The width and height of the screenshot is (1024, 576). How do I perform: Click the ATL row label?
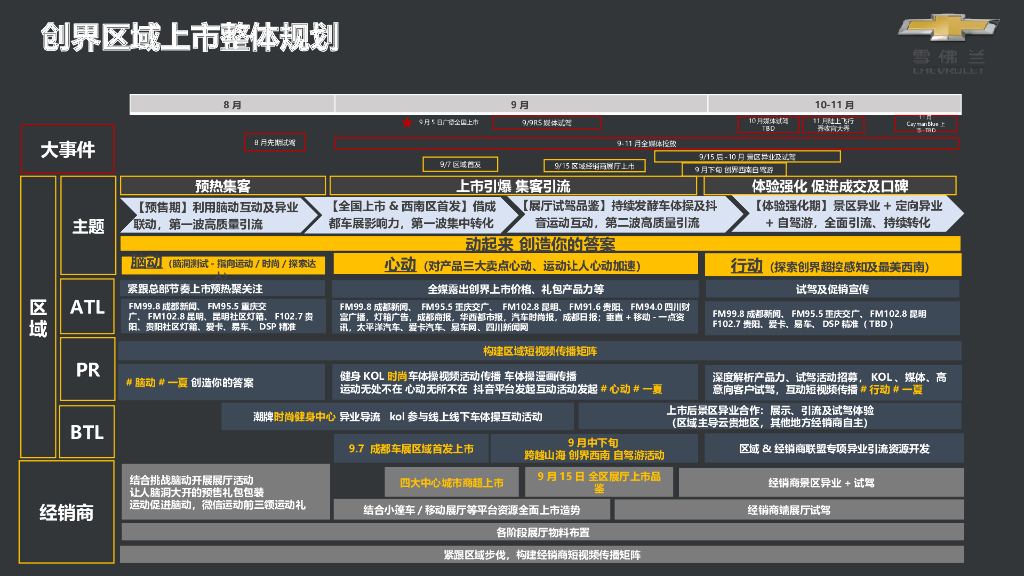click(x=87, y=308)
